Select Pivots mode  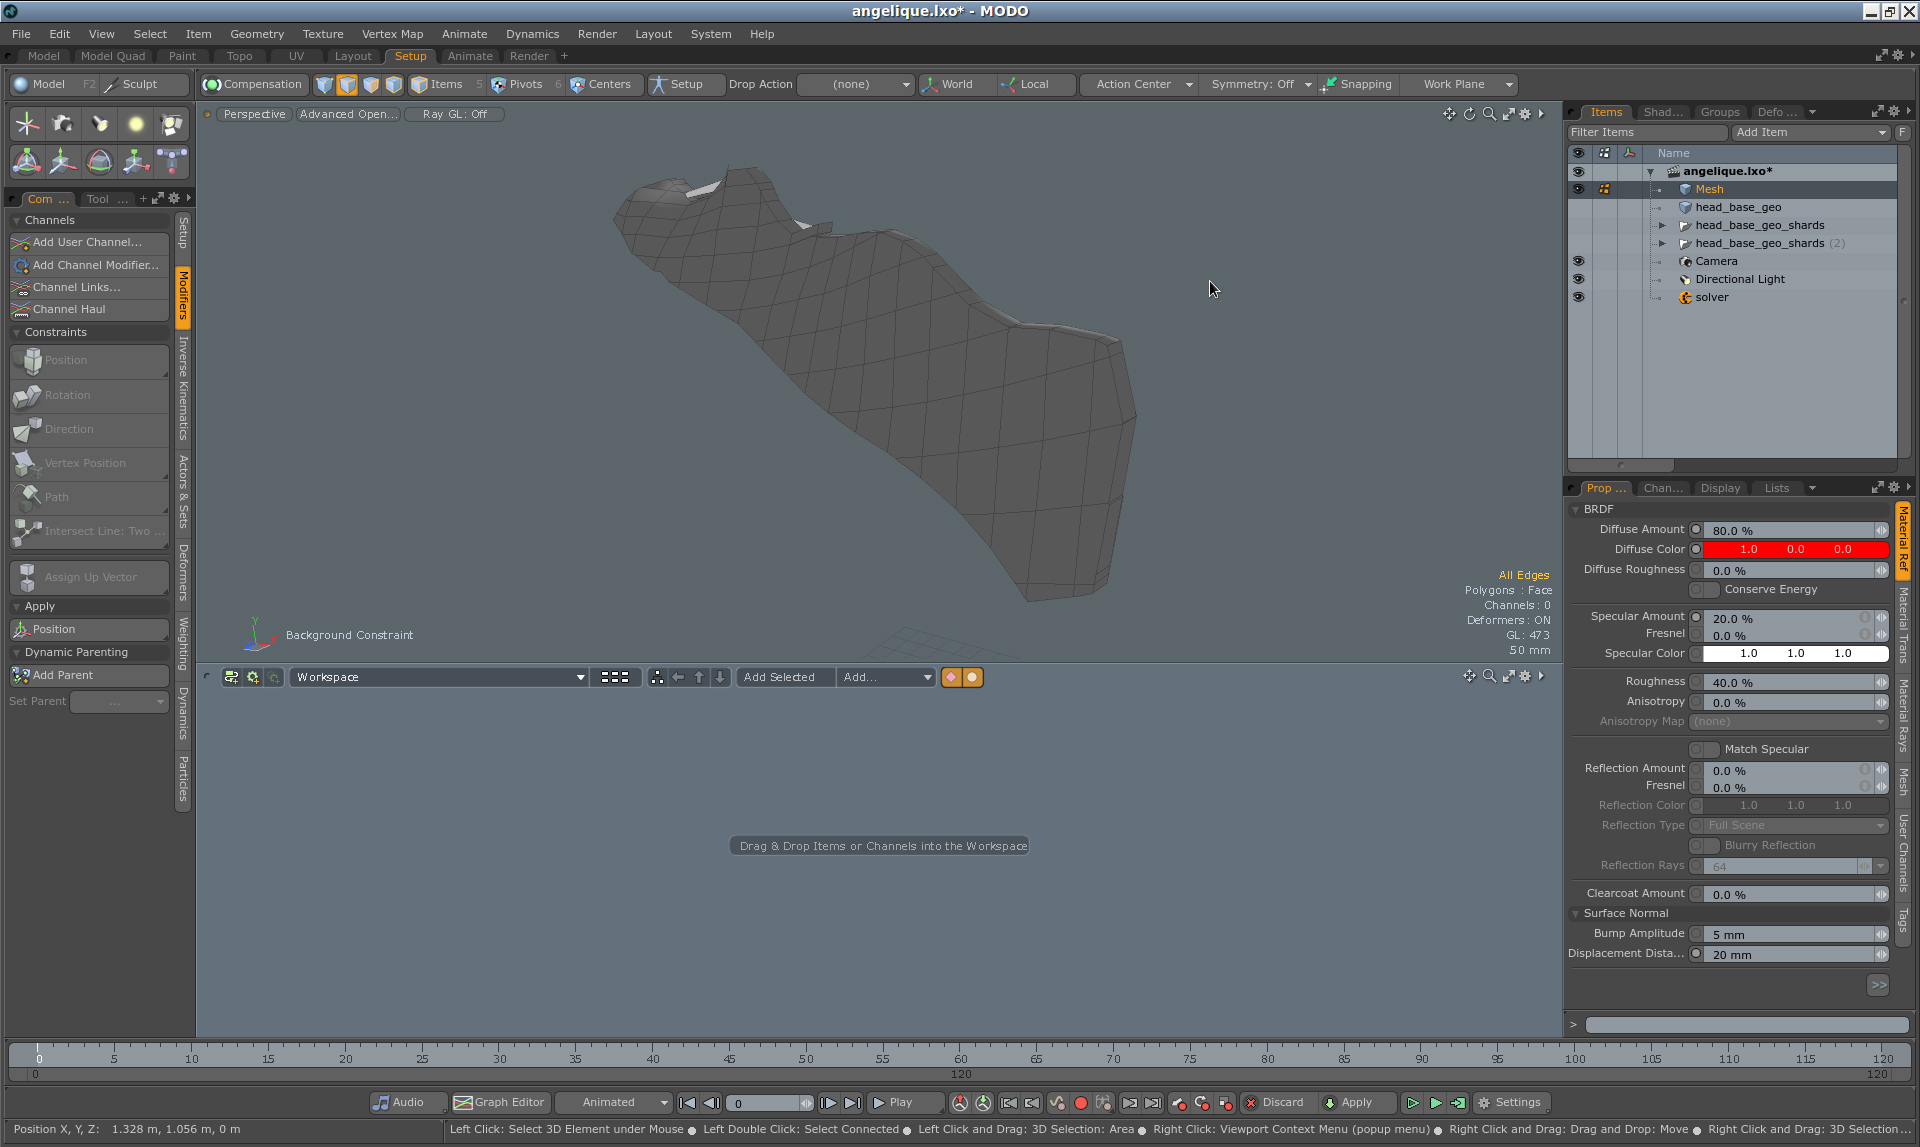tap(517, 84)
